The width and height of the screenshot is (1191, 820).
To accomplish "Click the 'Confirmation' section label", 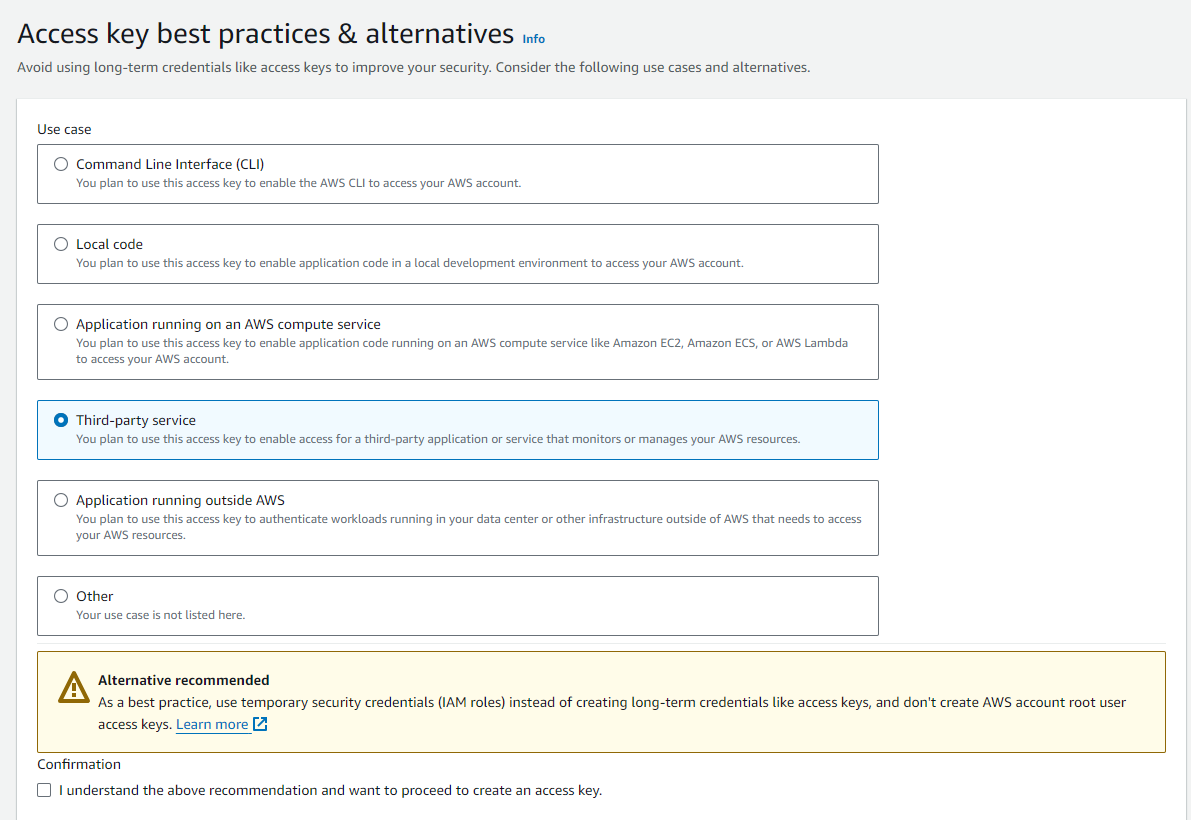I will [x=79, y=764].
